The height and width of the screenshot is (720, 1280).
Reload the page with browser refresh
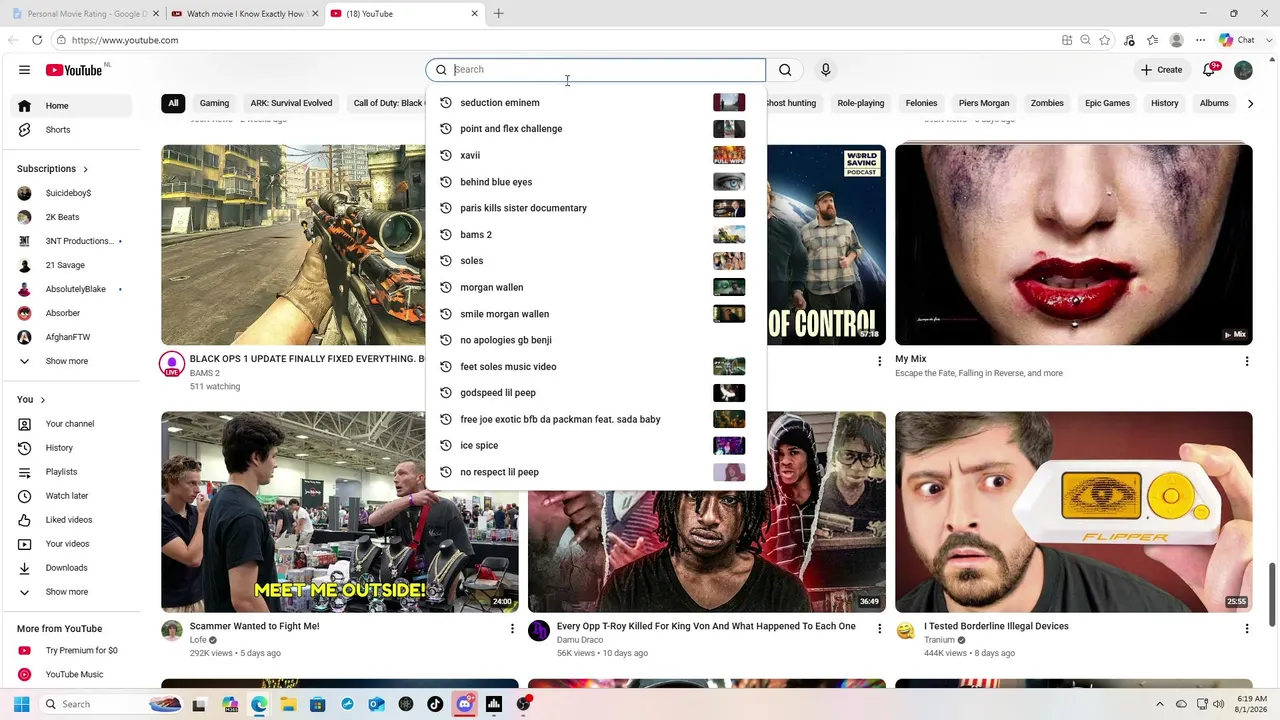pos(37,40)
